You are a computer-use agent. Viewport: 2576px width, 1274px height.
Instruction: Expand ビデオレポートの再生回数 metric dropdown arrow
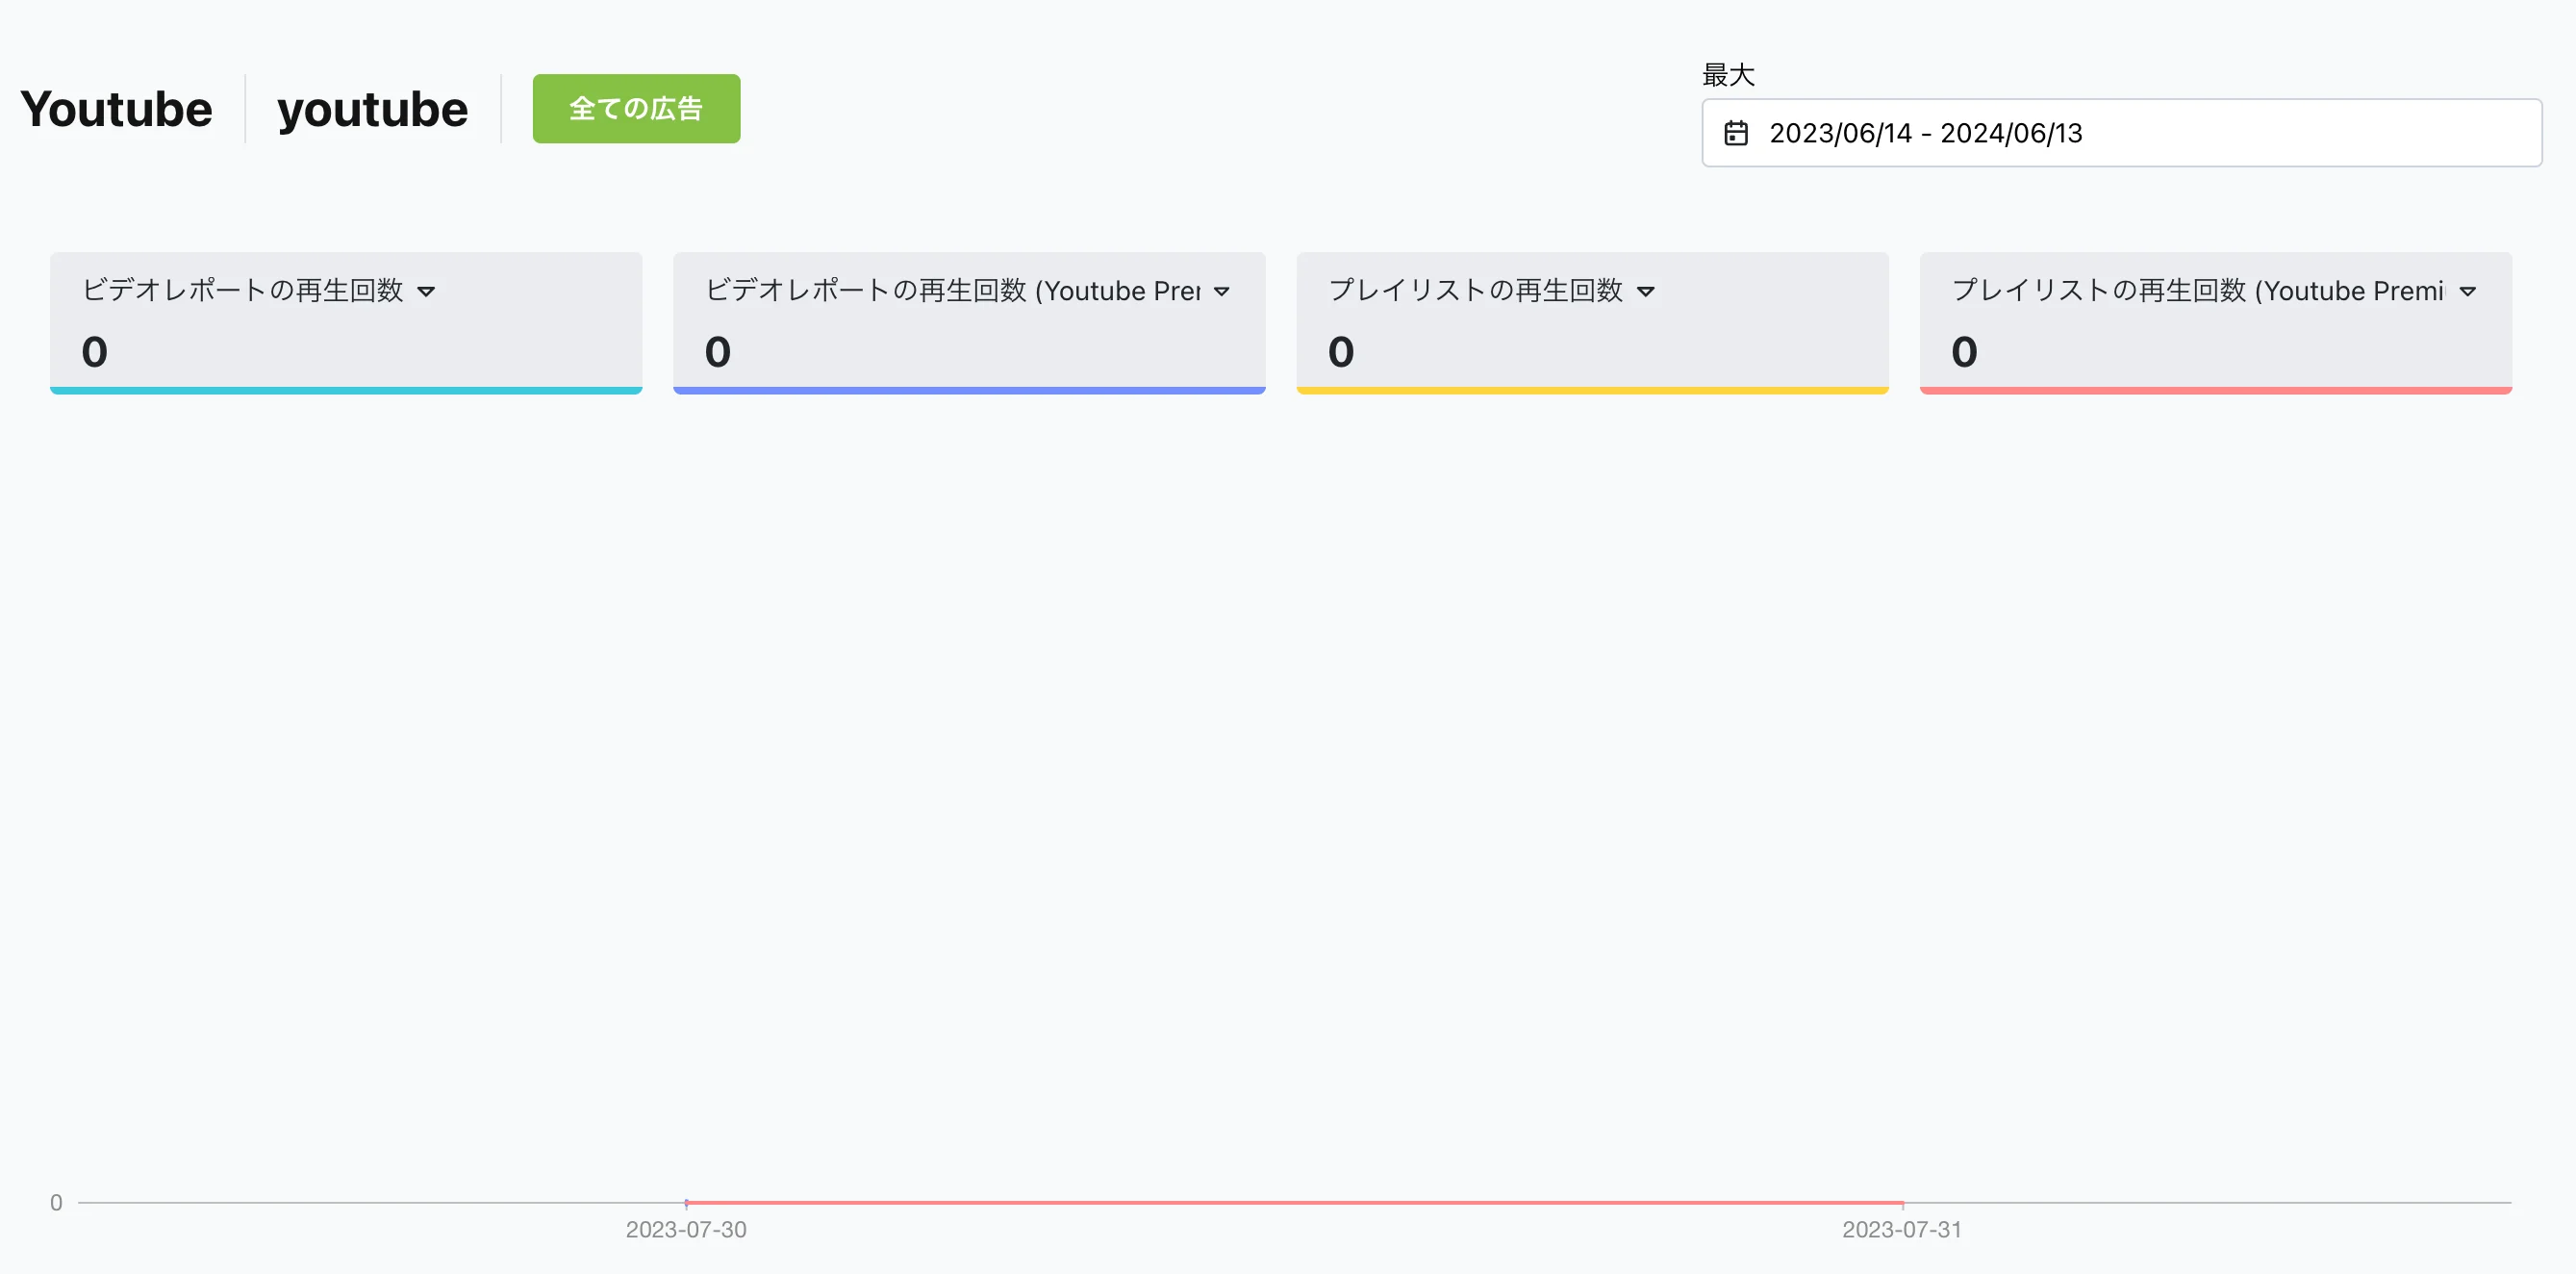pos(427,292)
